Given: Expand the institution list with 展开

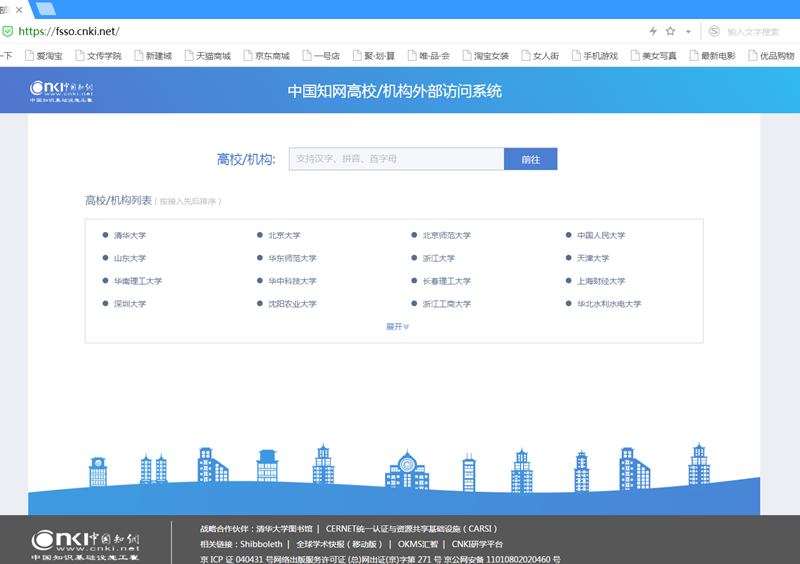Looking at the screenshot, I should [x=397, y=326].
